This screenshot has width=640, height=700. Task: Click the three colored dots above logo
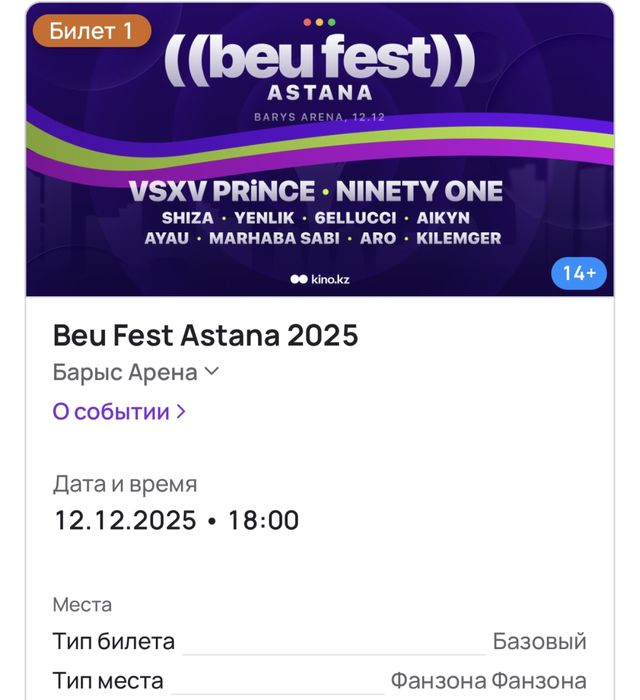tap(319, 21)
